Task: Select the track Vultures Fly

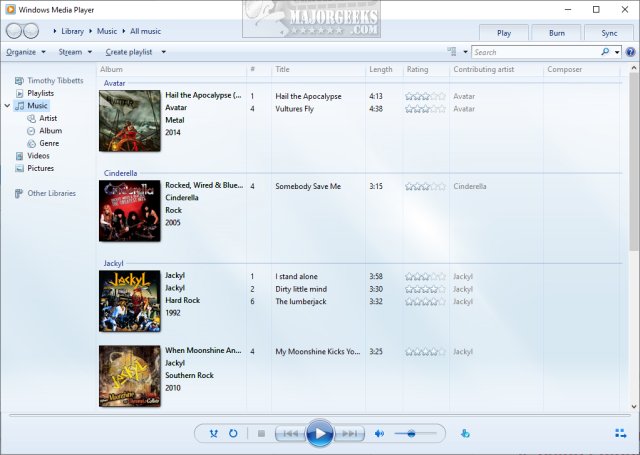Action: coord(294,109)
